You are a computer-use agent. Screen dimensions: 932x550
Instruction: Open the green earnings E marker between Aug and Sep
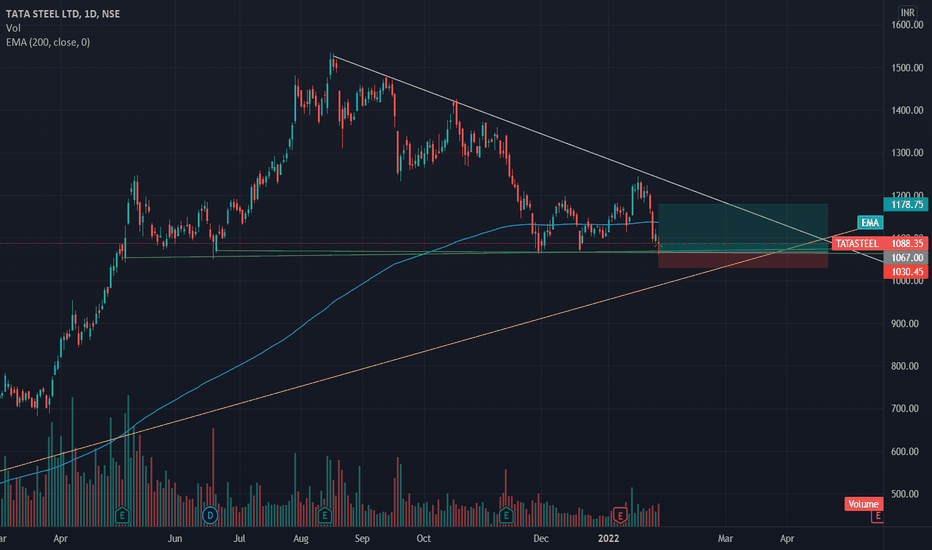coord(325,515)
